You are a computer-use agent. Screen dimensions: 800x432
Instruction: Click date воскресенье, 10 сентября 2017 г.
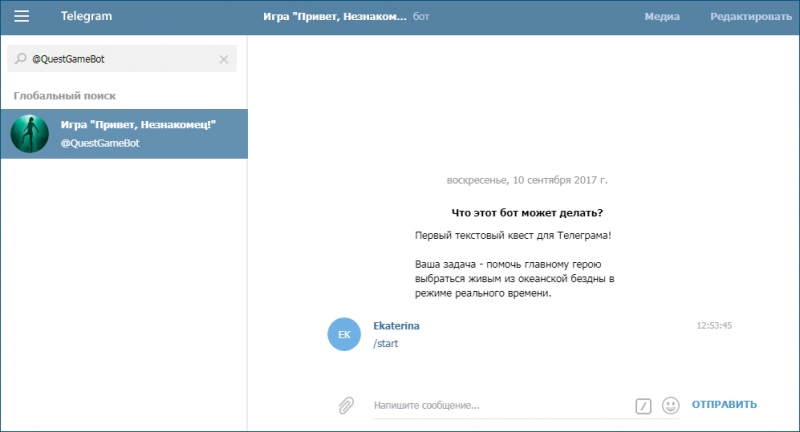pyautogui.click(x=527, y=180)
